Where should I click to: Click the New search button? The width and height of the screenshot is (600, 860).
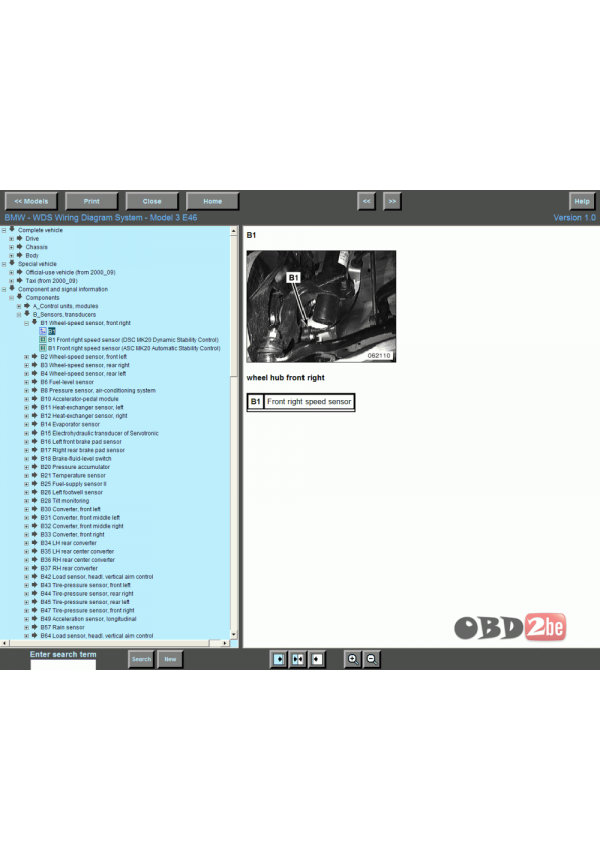171,659
